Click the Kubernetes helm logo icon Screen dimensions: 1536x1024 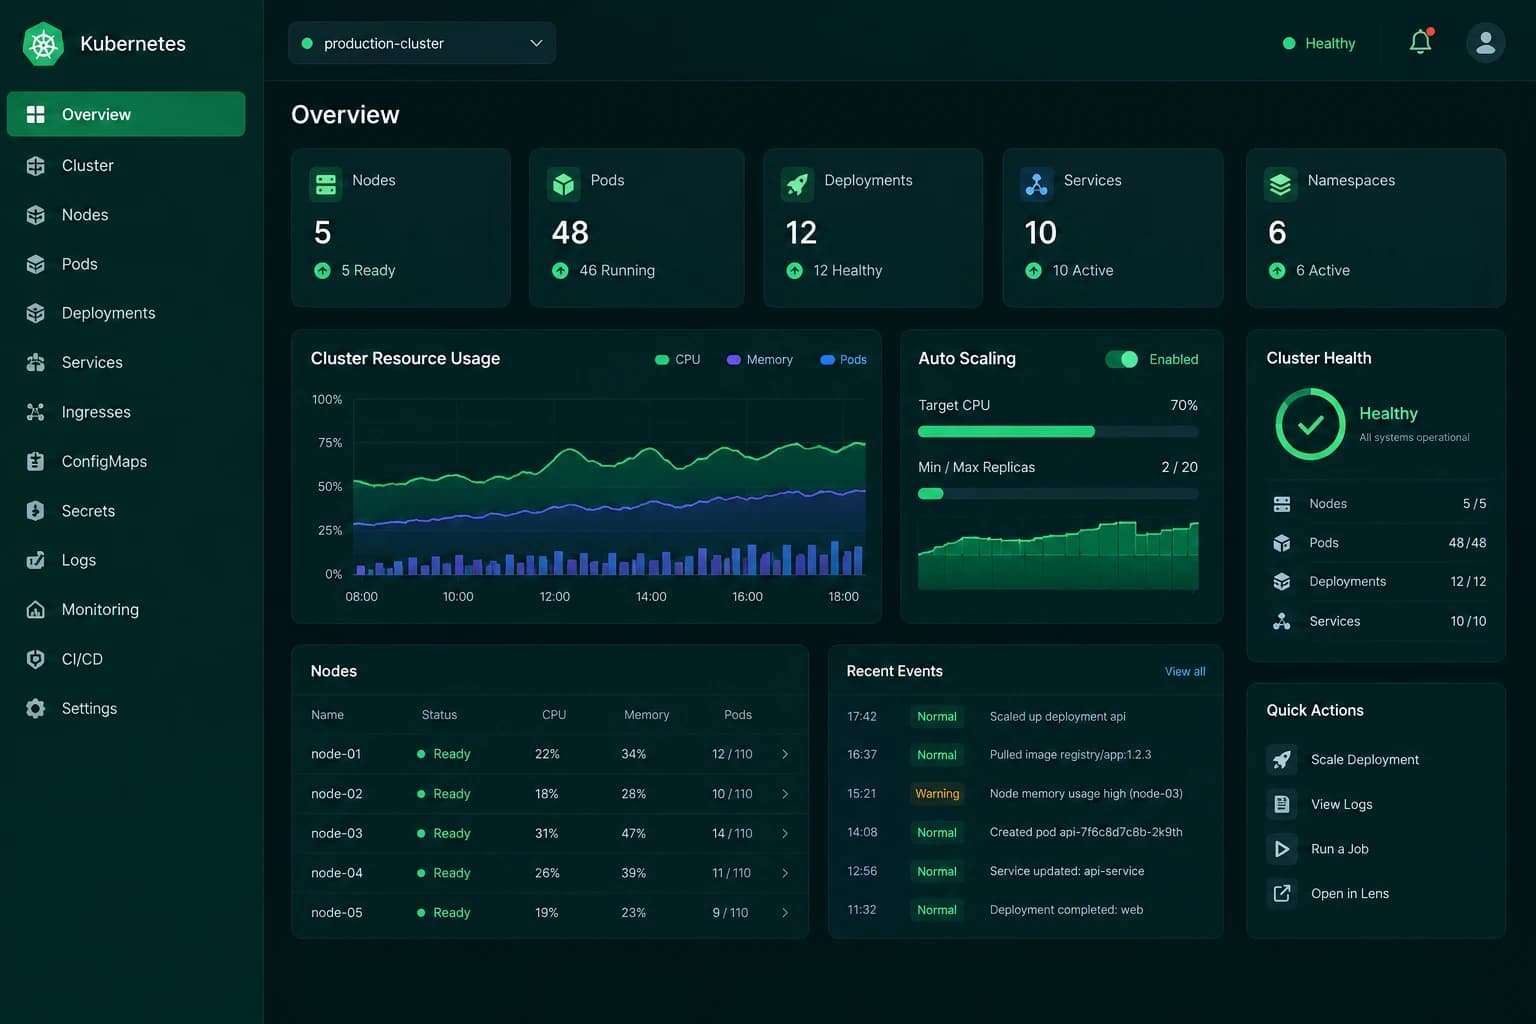coord(43,44)
